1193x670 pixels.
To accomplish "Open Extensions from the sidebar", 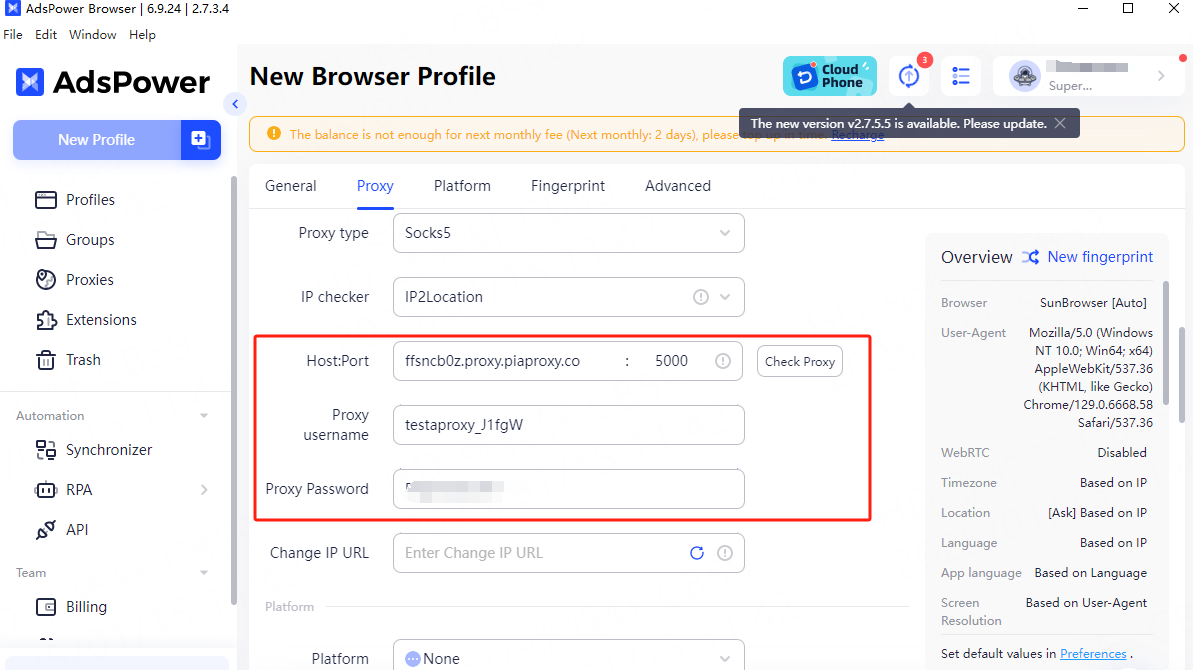I will pyautogui.click(x=101, y=320).
